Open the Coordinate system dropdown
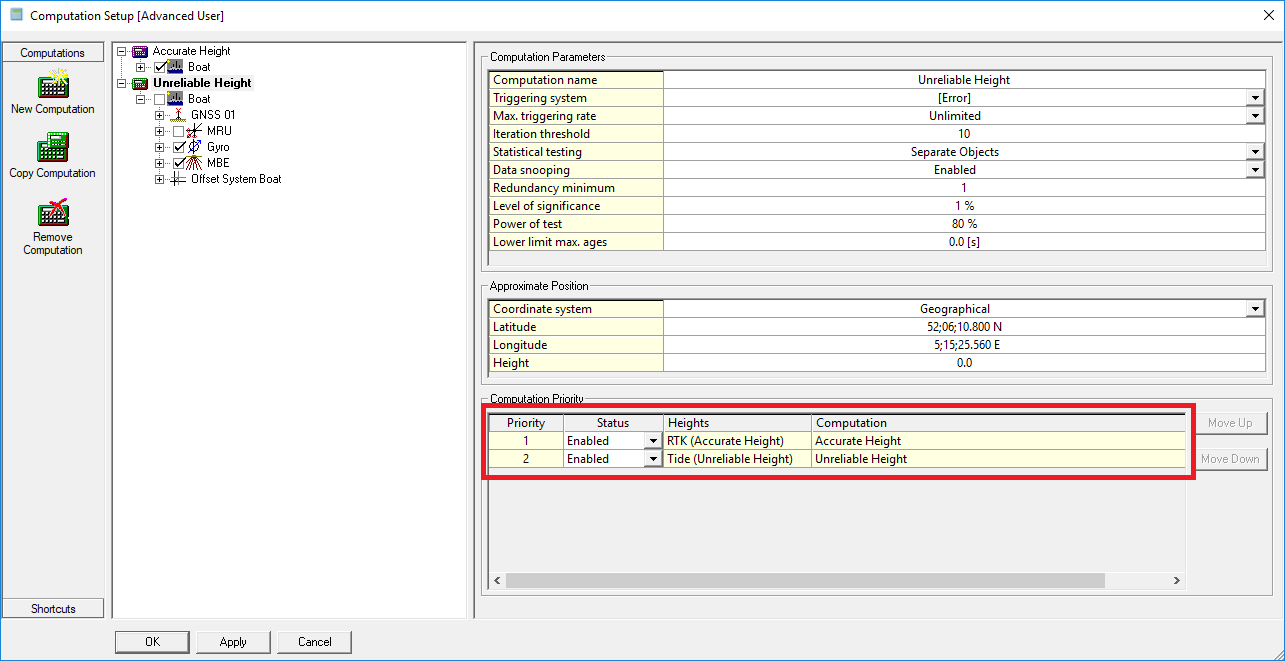The image size is (1285, 661). [1255, 309]
